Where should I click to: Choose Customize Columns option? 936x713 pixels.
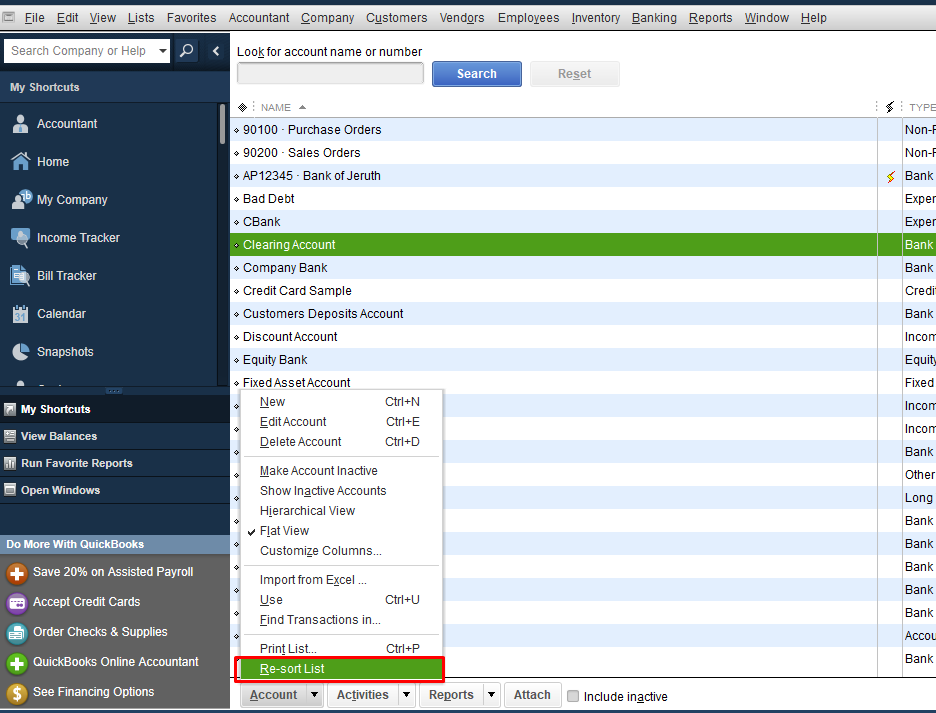(x=320, y=551)
